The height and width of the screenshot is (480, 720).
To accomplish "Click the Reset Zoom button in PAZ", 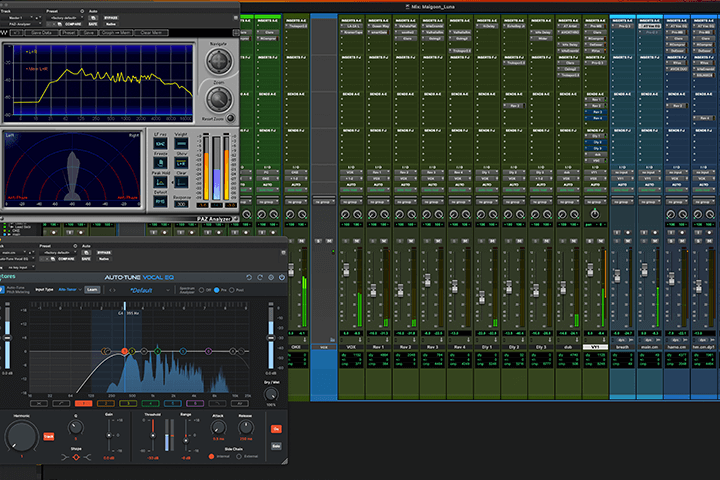I will pos(231,118).
